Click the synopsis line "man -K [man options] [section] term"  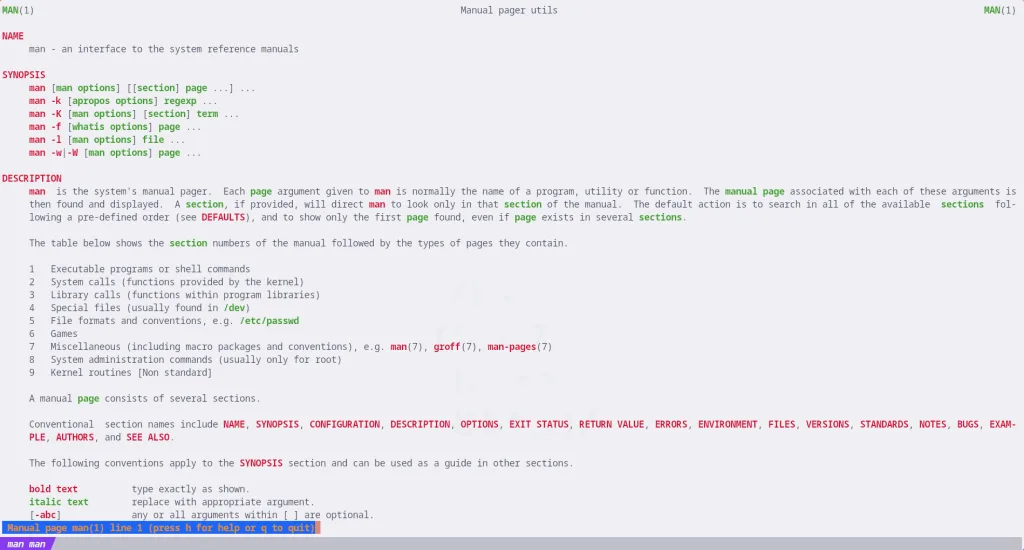(x=134, y=114)
